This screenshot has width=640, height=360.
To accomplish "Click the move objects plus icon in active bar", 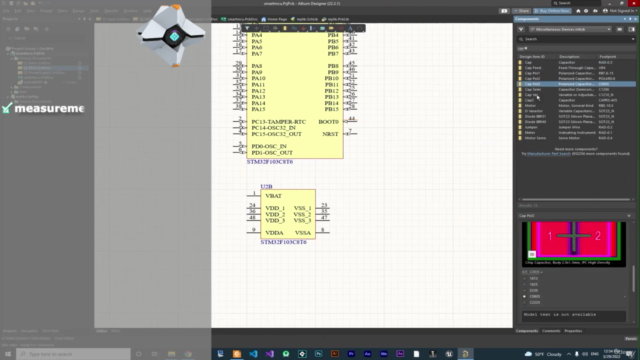I will tap(256, 28).
